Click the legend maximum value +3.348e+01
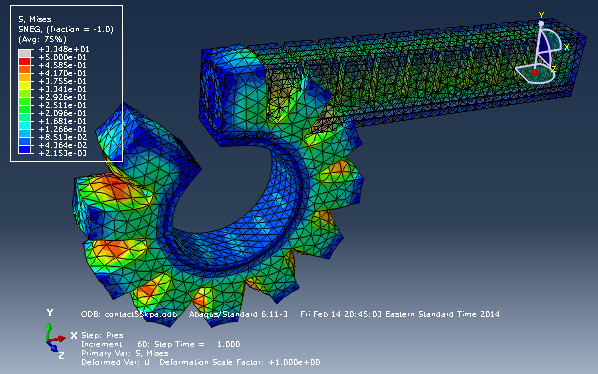The image size is (598, 374). coord(64,49)
